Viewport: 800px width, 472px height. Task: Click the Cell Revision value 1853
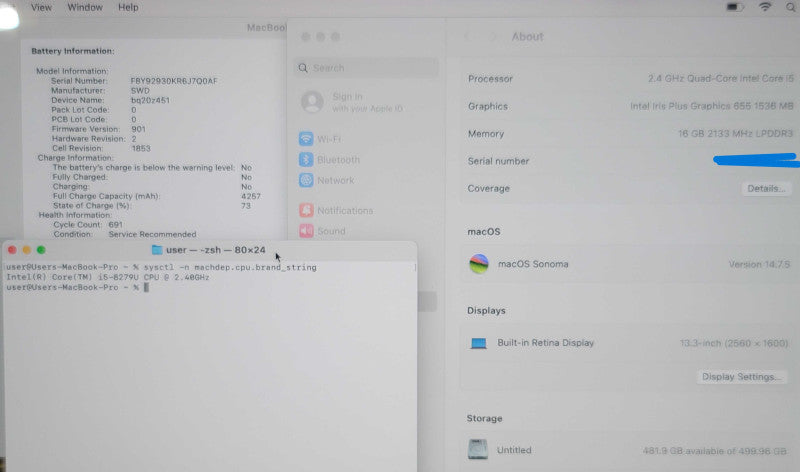pyautogui.click(x=141, y=148)
